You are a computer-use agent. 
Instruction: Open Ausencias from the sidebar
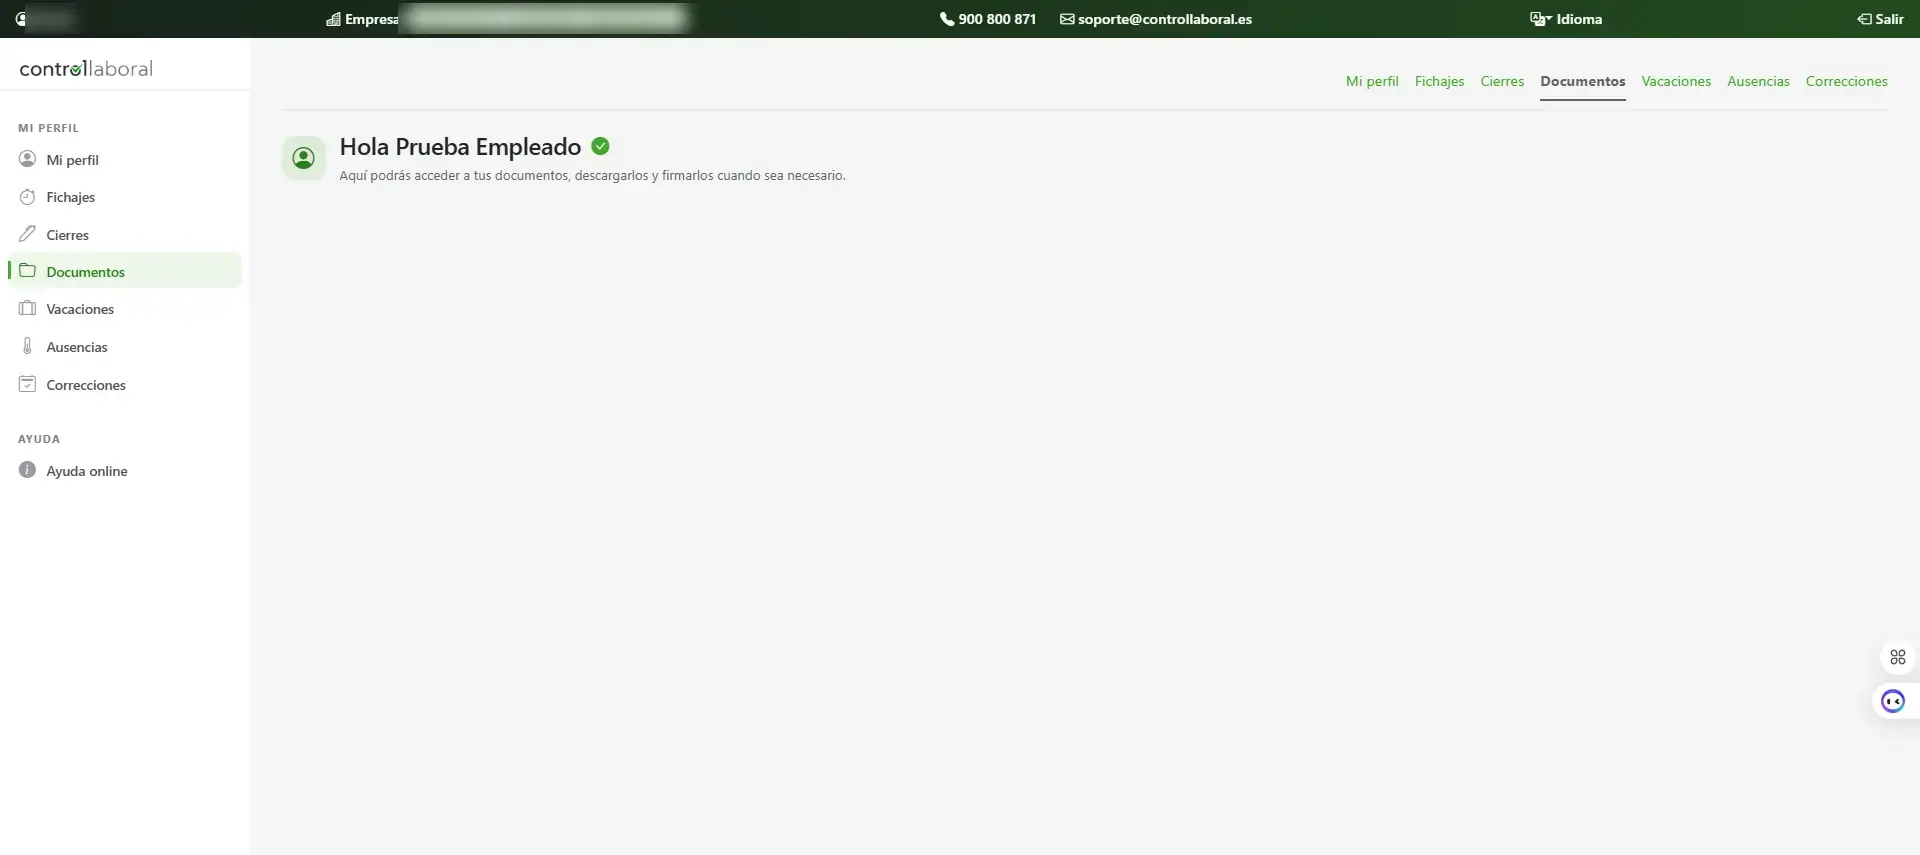click(125, 347)
